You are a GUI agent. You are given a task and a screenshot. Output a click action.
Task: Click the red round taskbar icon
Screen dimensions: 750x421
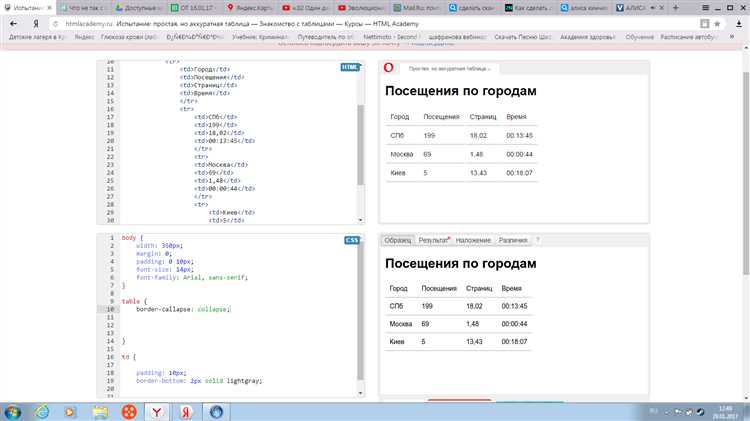pyautogui.click(x=129, y=412)
